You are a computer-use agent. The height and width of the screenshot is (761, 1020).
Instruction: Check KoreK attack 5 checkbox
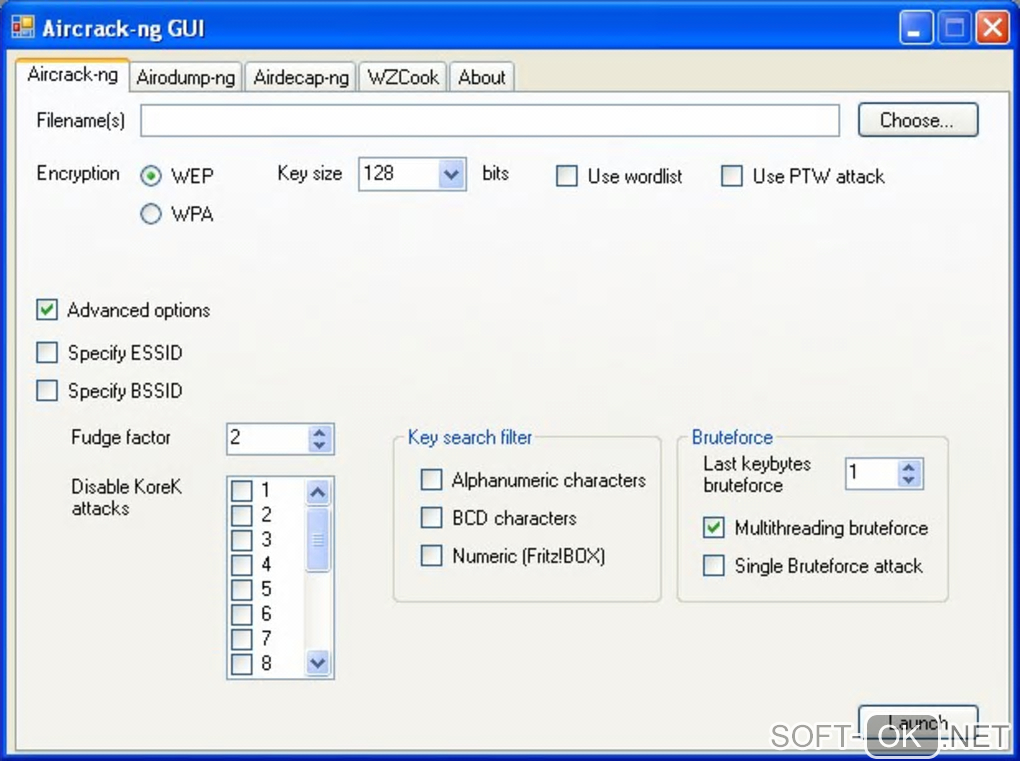click(x=242, y=589)
